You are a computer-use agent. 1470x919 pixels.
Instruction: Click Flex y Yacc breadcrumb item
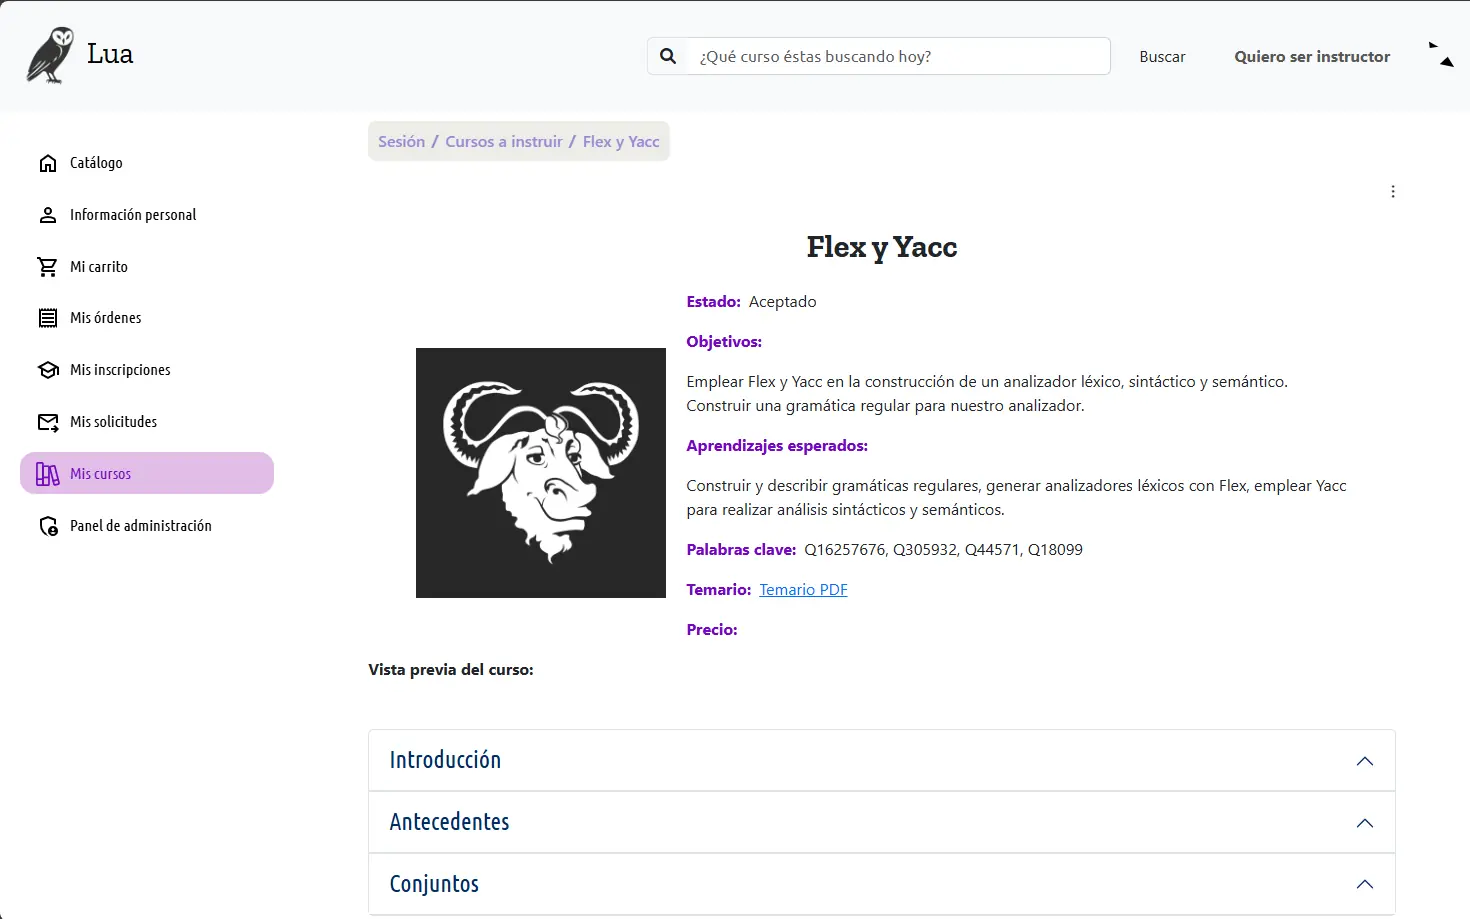click(621, 142)
